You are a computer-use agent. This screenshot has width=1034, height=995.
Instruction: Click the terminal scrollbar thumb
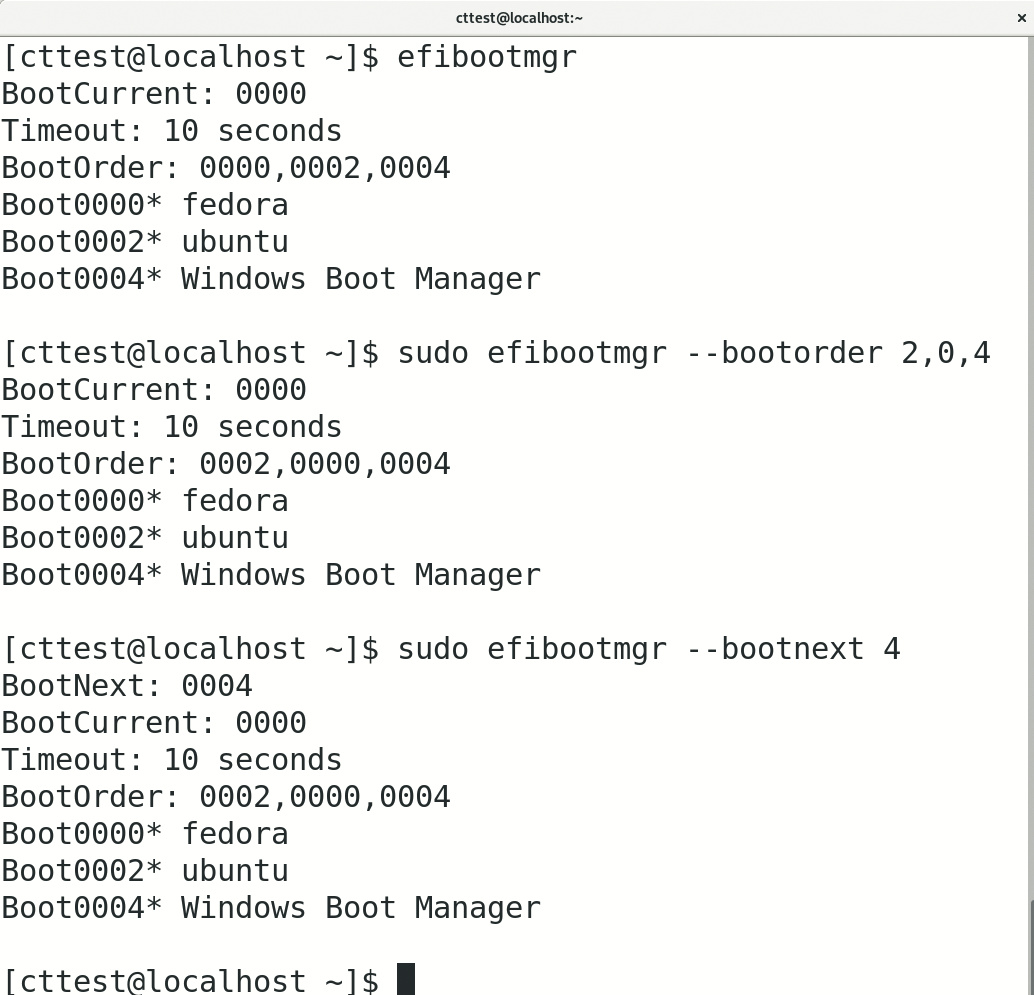coord(1029,946)
